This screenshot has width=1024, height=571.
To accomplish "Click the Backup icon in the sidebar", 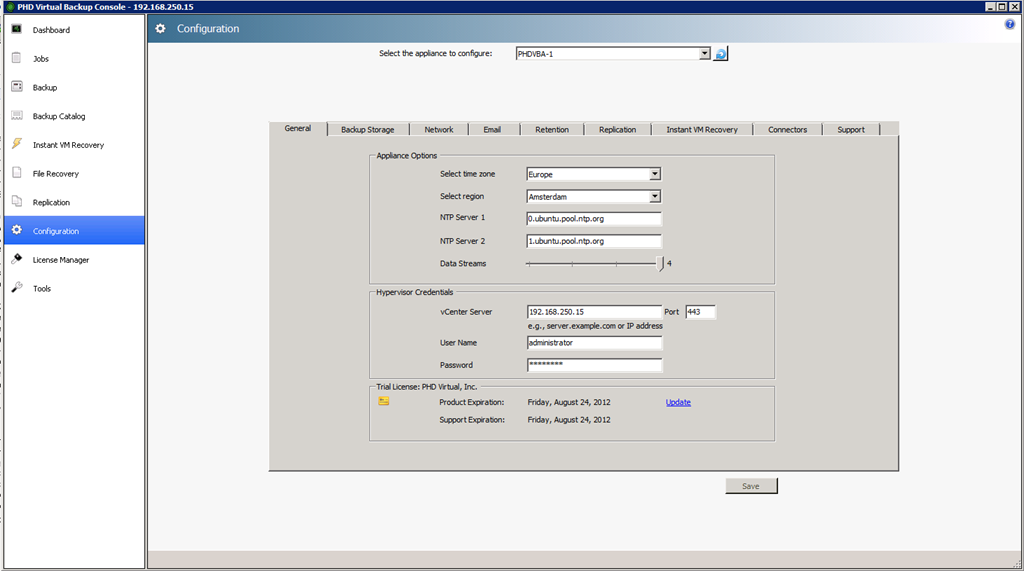I will [x=17, y=87].
